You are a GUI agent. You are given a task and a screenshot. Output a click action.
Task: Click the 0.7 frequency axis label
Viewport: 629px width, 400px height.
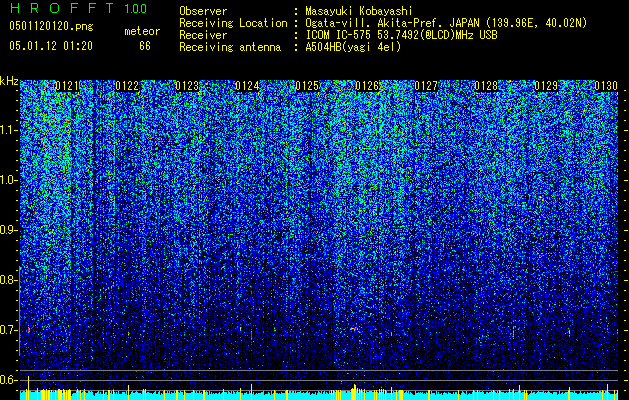coord(9,330)
